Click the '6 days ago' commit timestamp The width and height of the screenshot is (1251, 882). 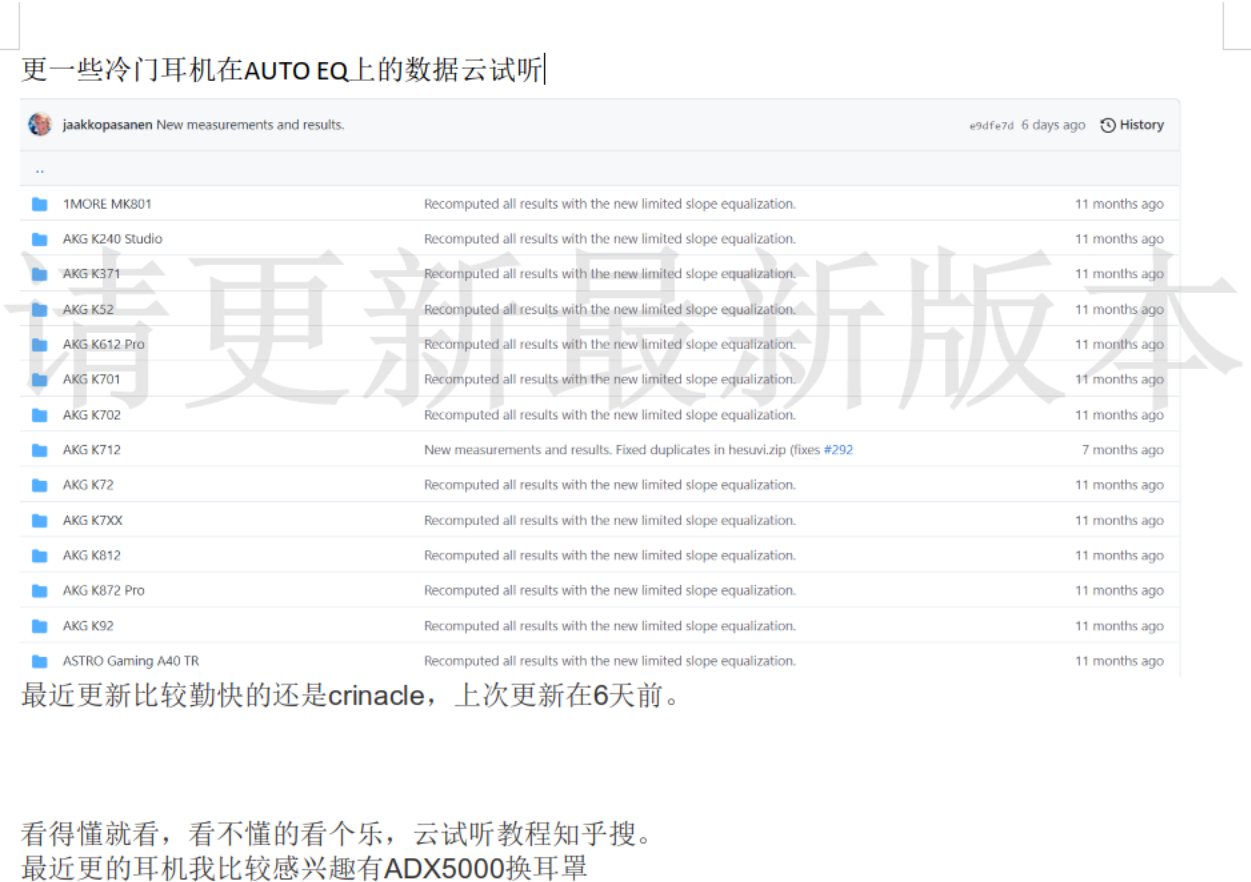(x=1053, y=125)
